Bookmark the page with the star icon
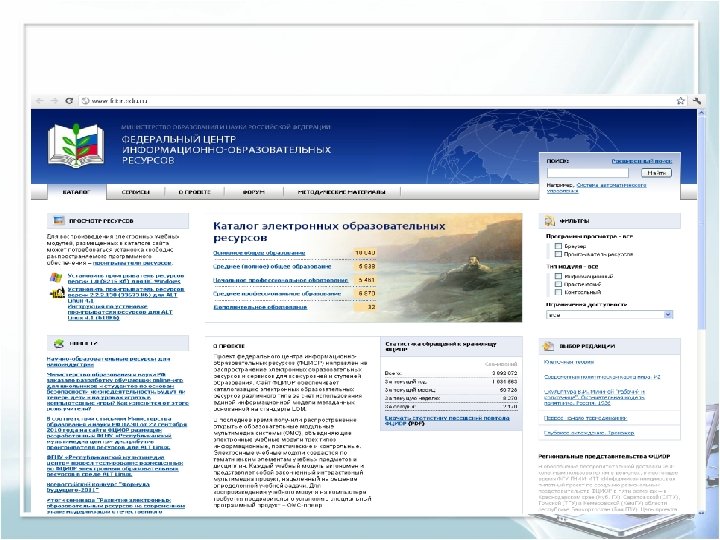The width and height of the screenshot is (720, 540). coord(681,101)
